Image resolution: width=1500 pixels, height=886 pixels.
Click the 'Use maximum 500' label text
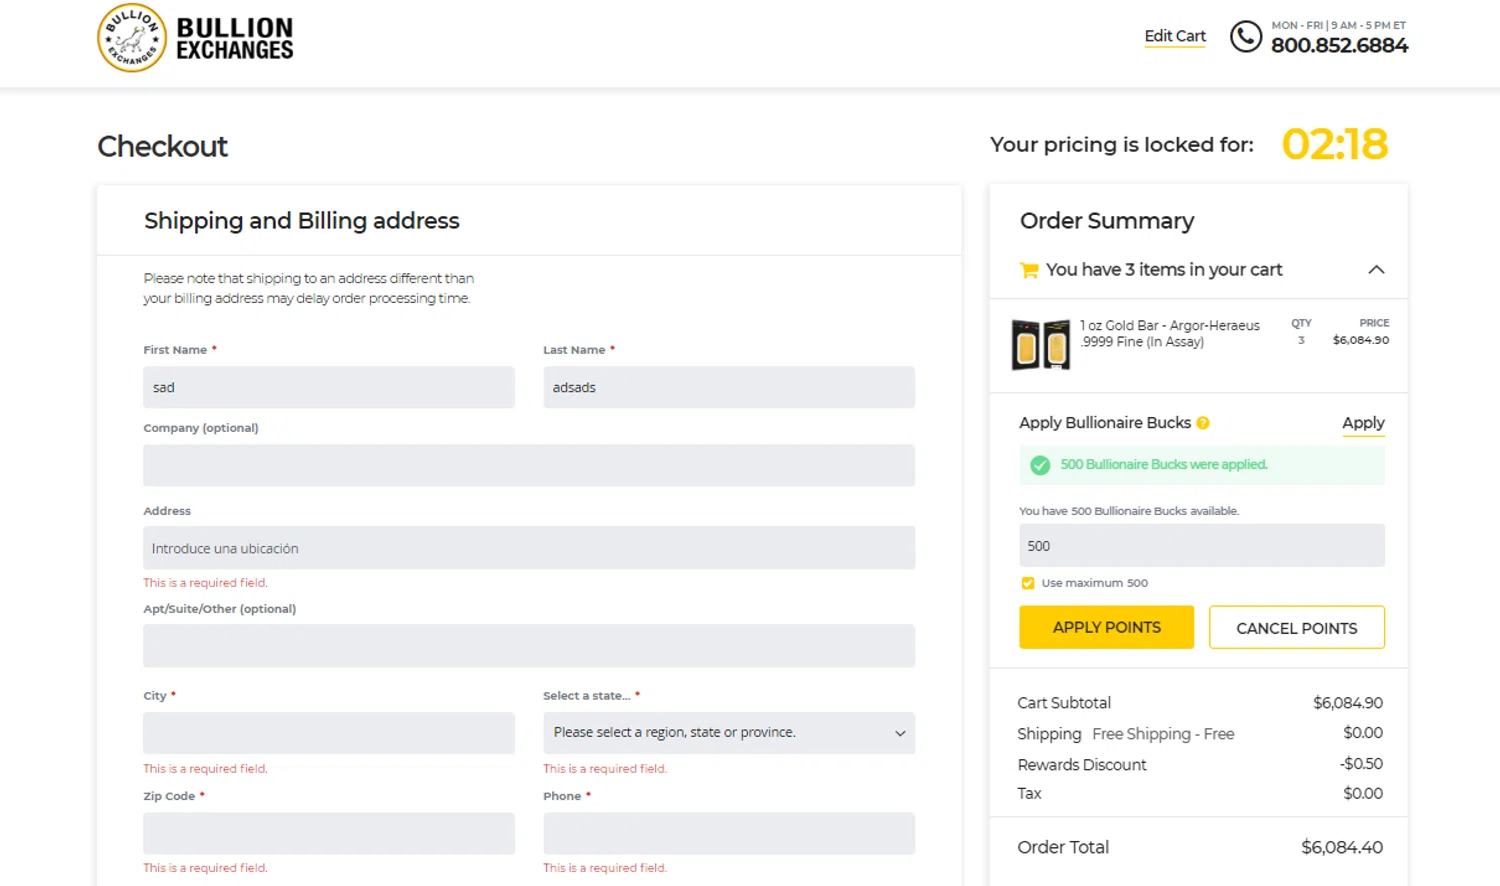(x=1095, y=583)
